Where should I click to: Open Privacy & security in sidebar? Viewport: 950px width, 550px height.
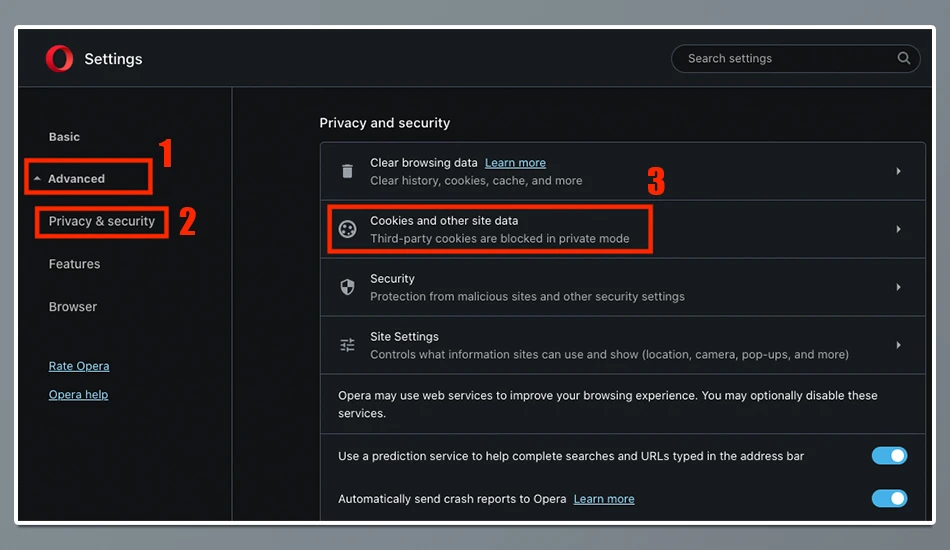coord(102,221)
